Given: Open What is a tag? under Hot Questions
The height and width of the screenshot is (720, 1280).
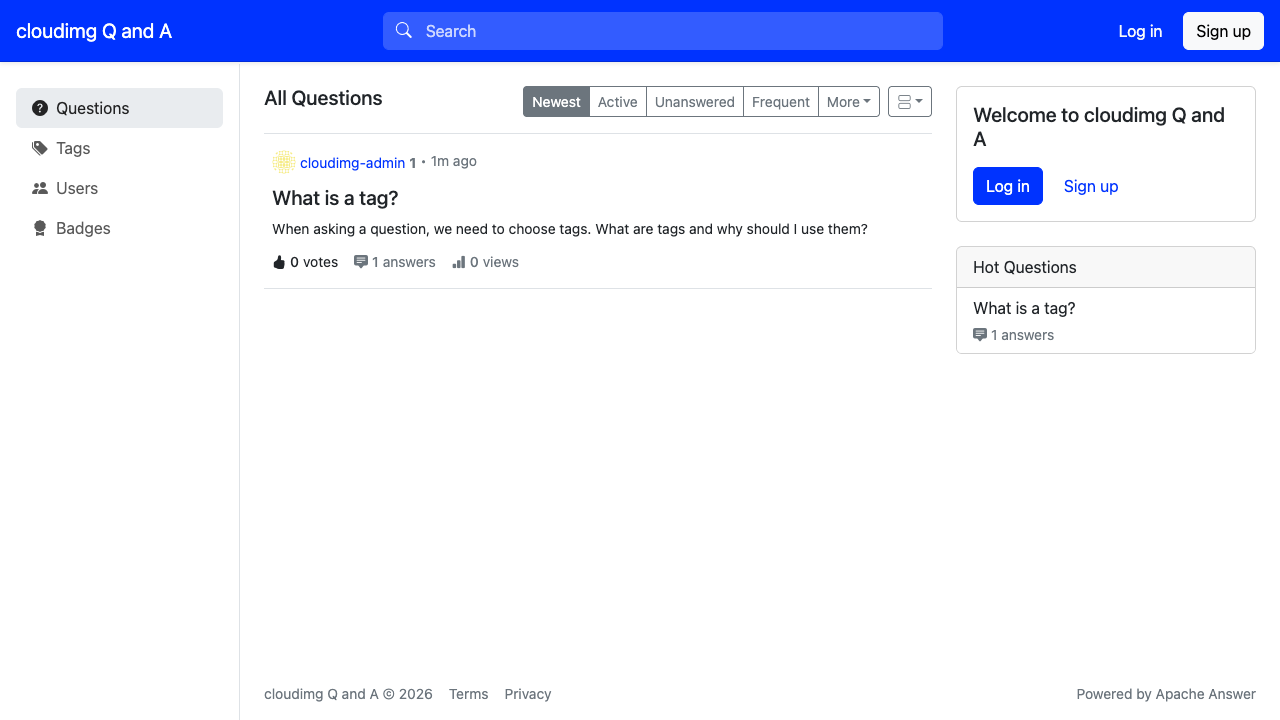Looking at the screenshot, I should tap(1024, 308).
